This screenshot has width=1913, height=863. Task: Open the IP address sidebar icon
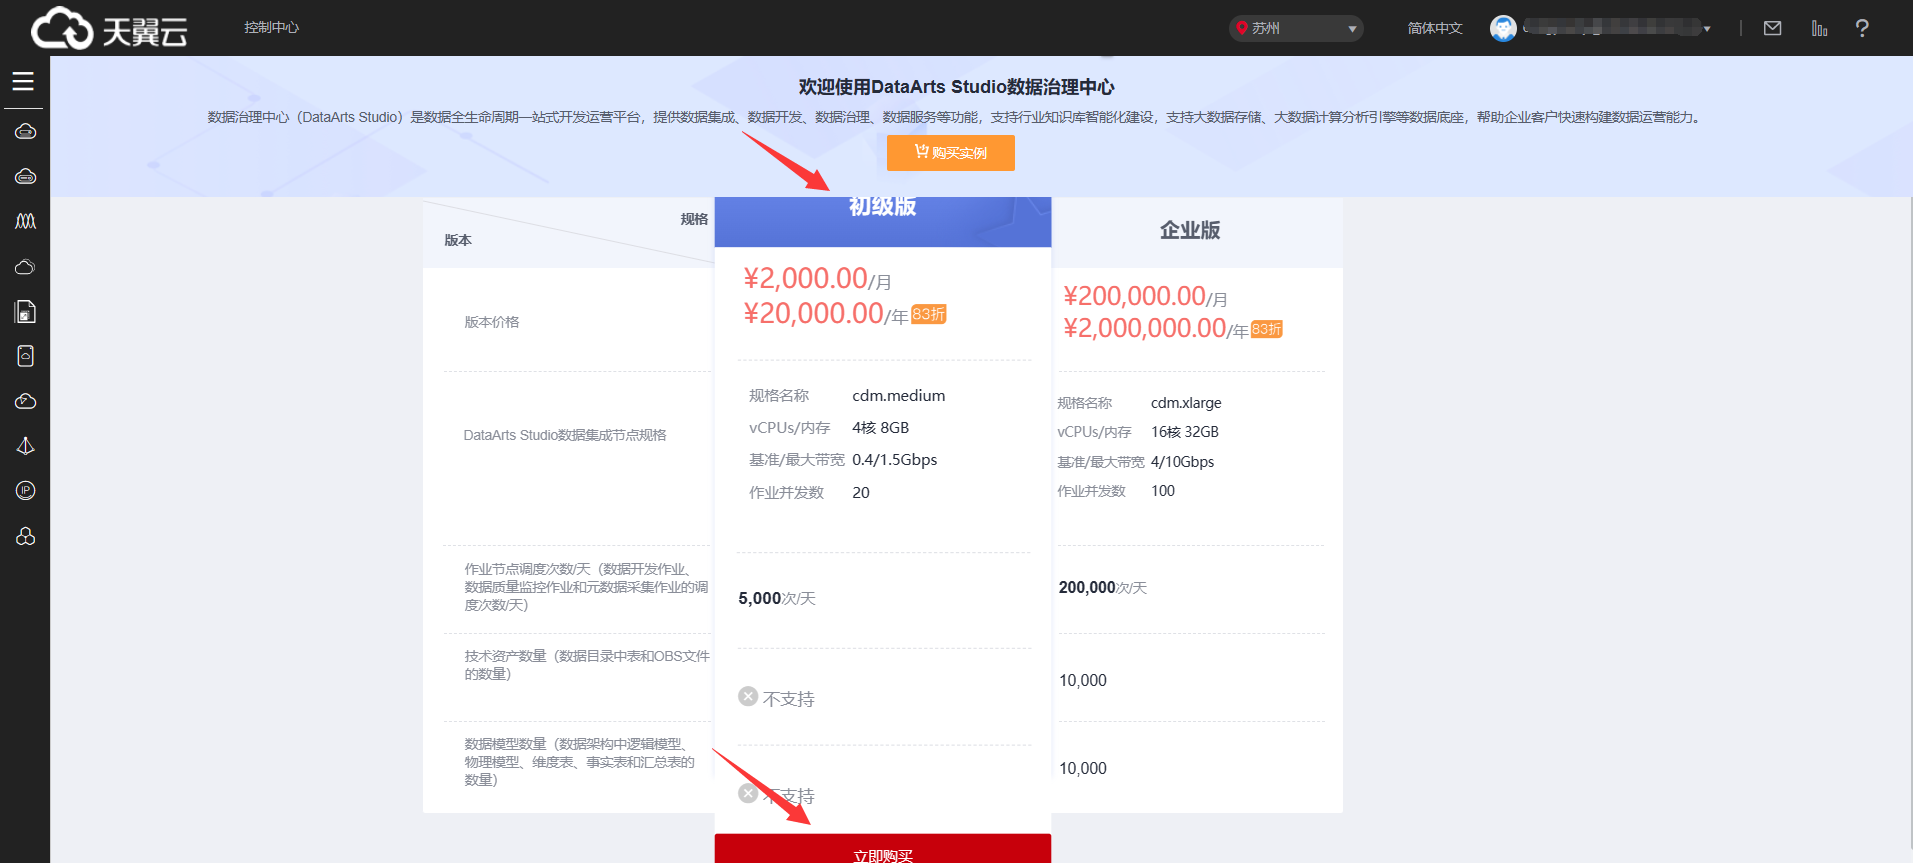point(26,490)
